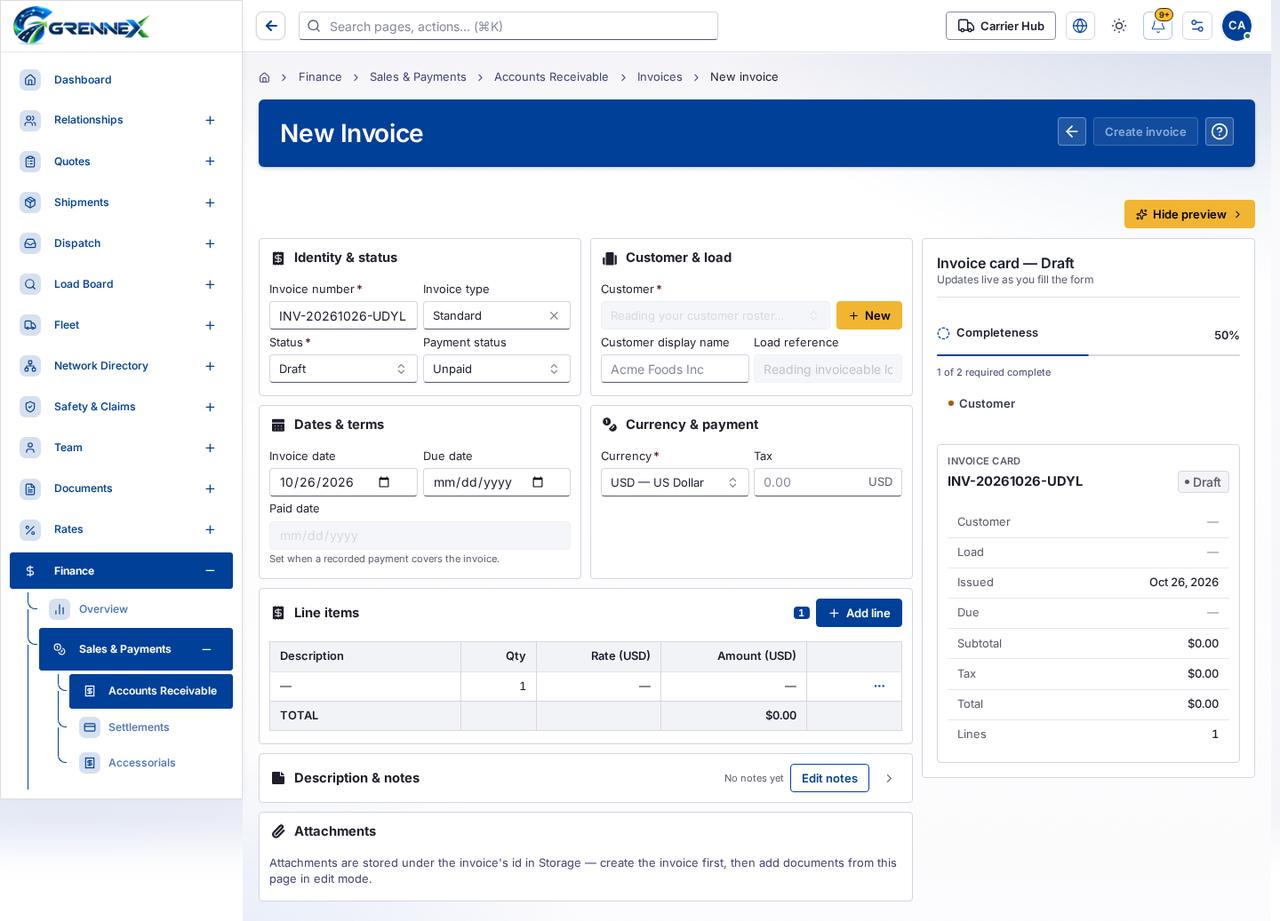Clear the Invoice type Standard selection

[x=554, y=316]
